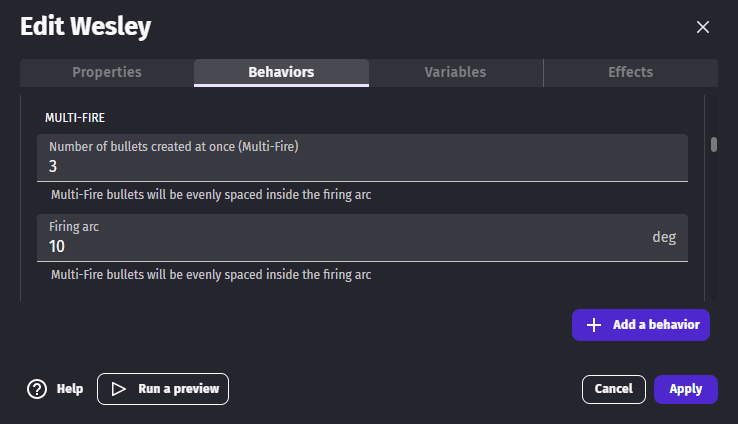This screenshot has width=738, height=424.
Task: Click the play icon in Run a preview
Action: pyautogui.click(x=118, y=389)
